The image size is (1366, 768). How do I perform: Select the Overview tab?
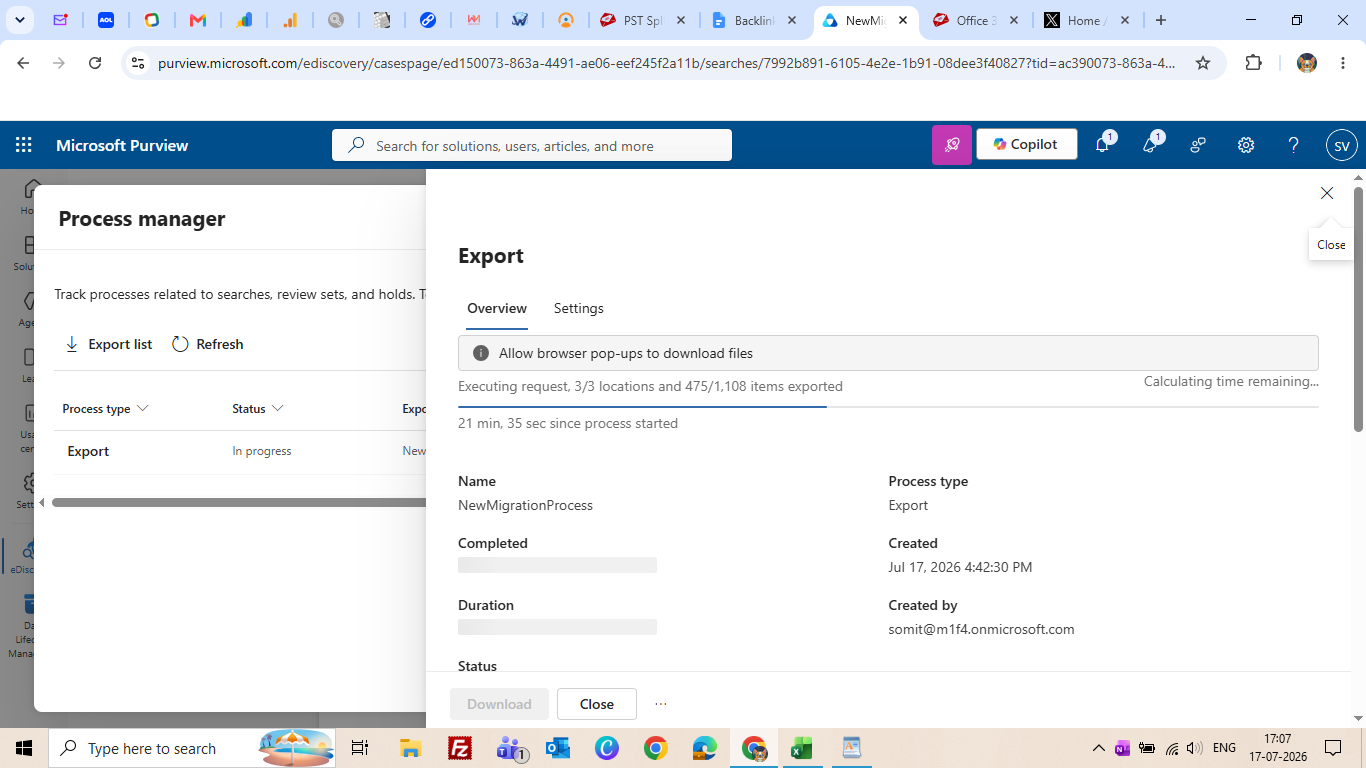tap(497, 308)
